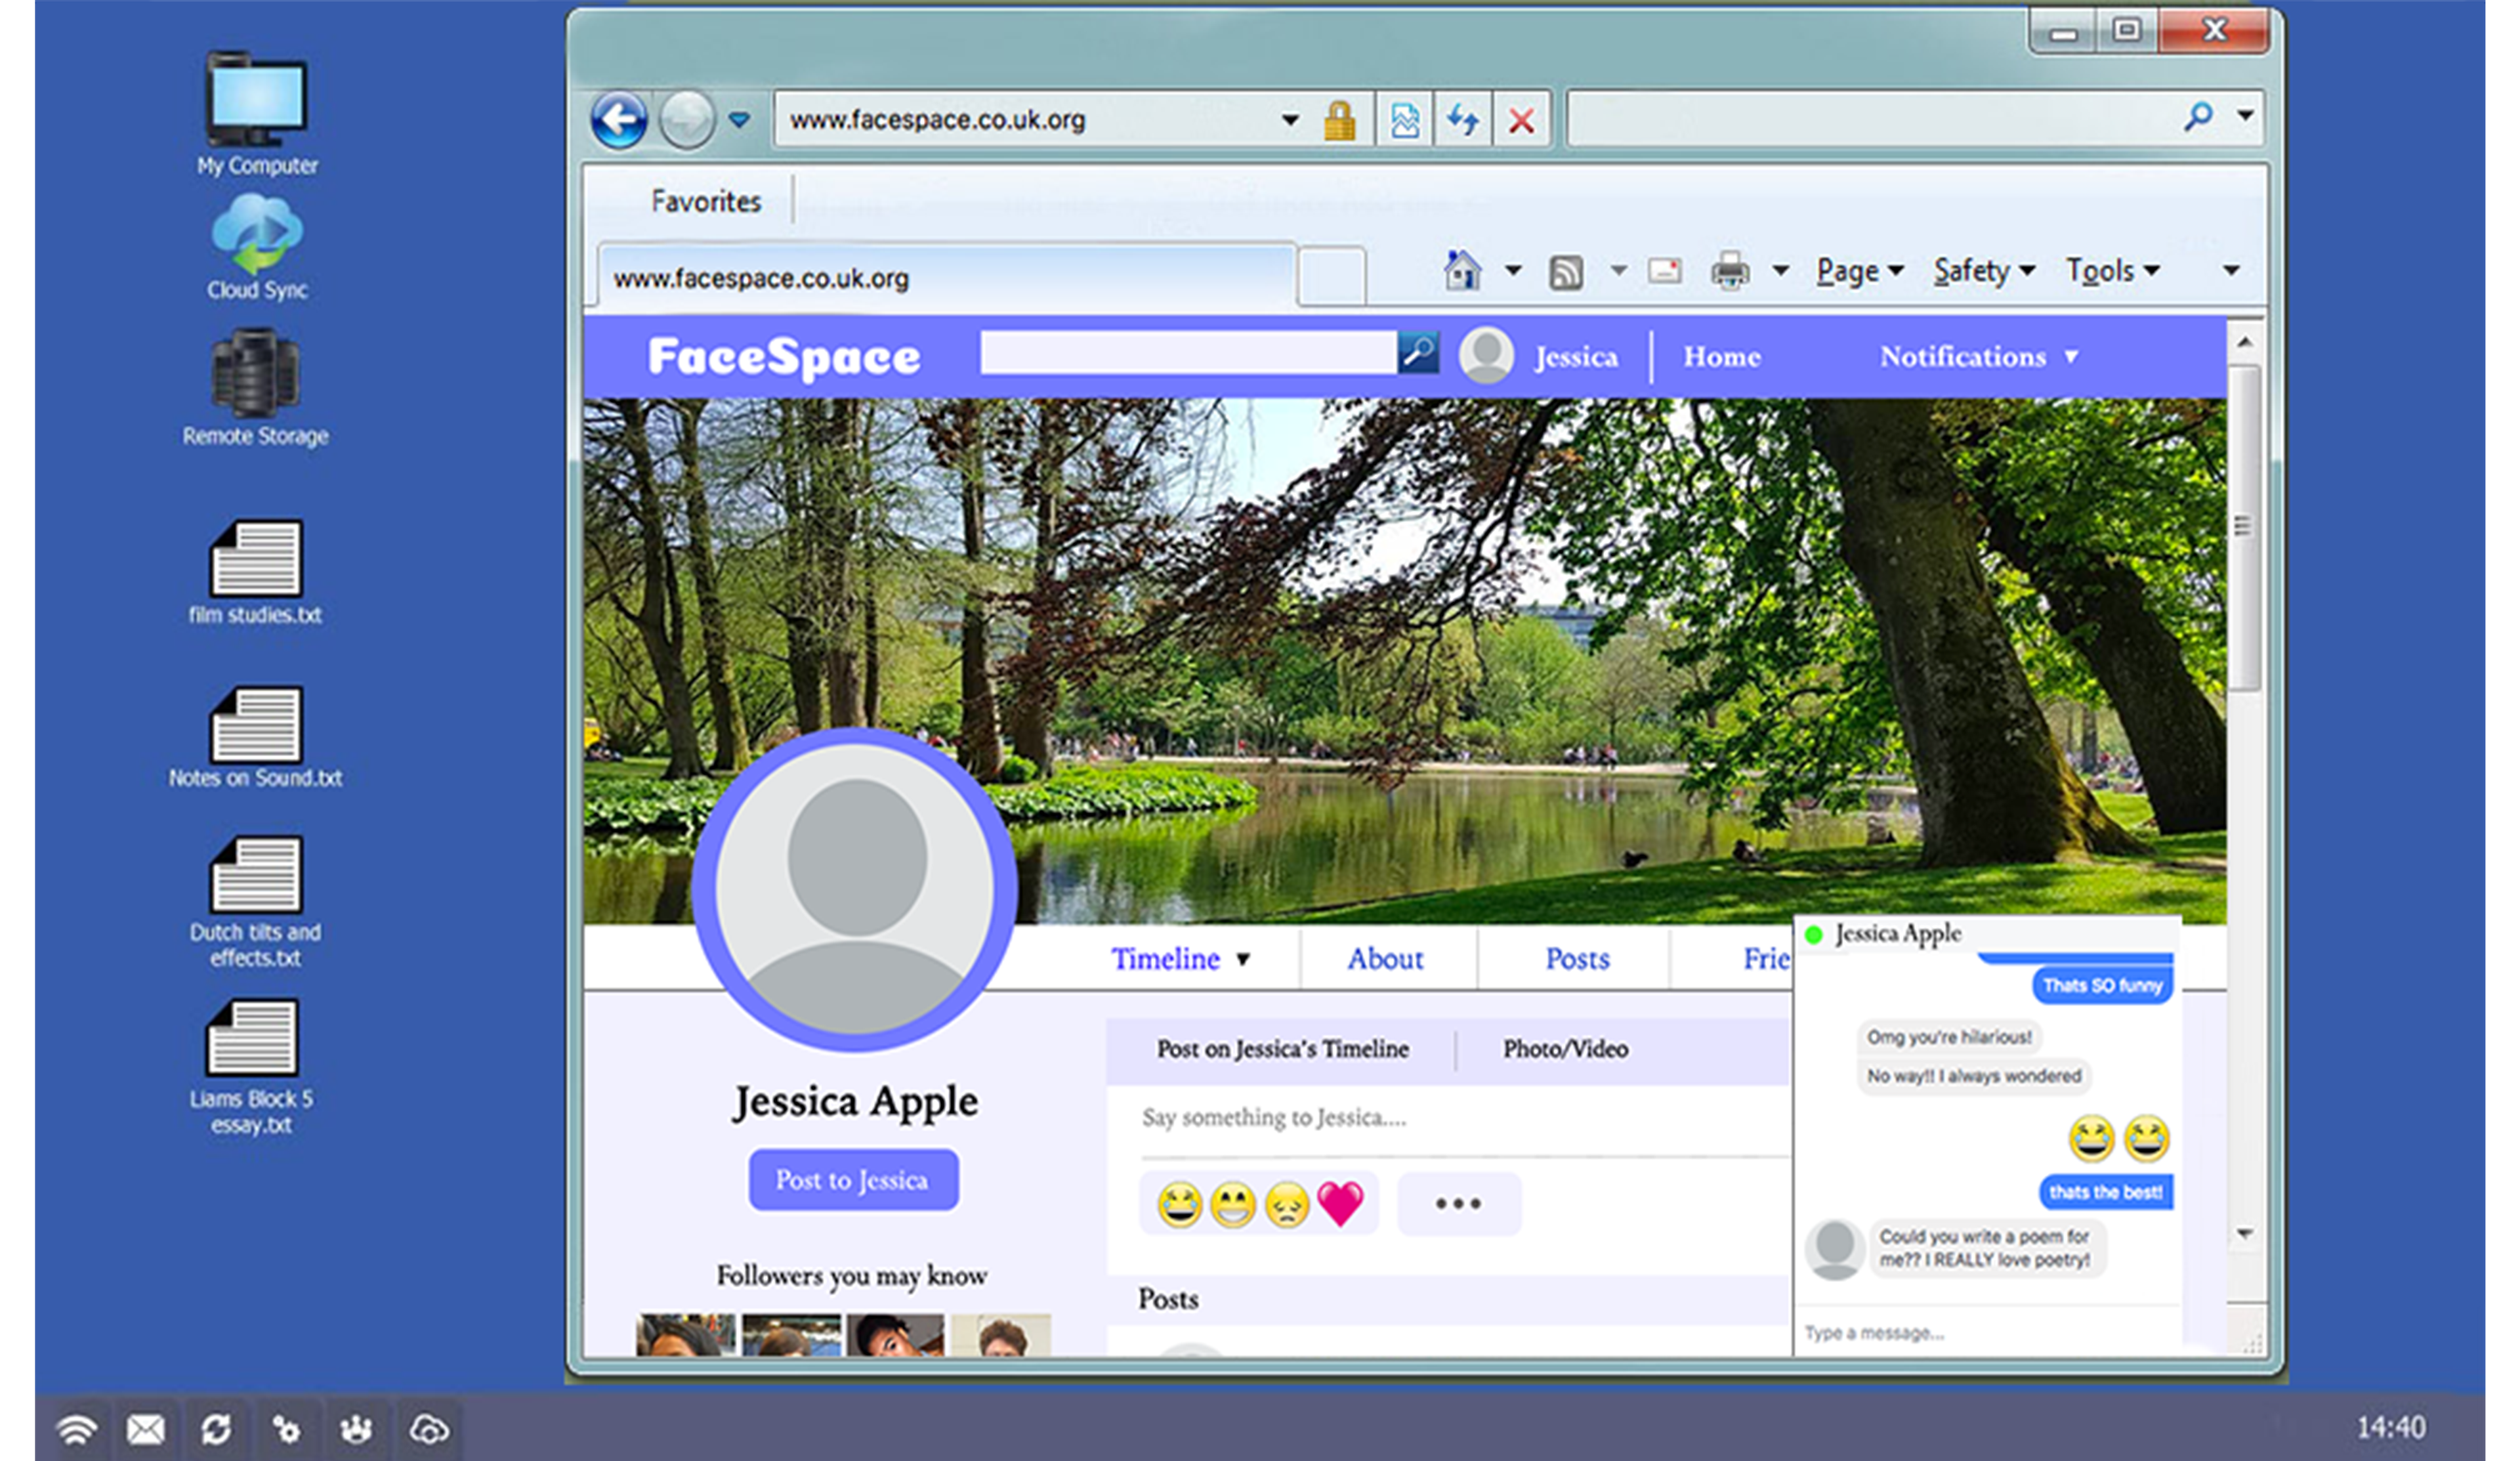Click the Post to Jessica button

[x=853, y=1179]
